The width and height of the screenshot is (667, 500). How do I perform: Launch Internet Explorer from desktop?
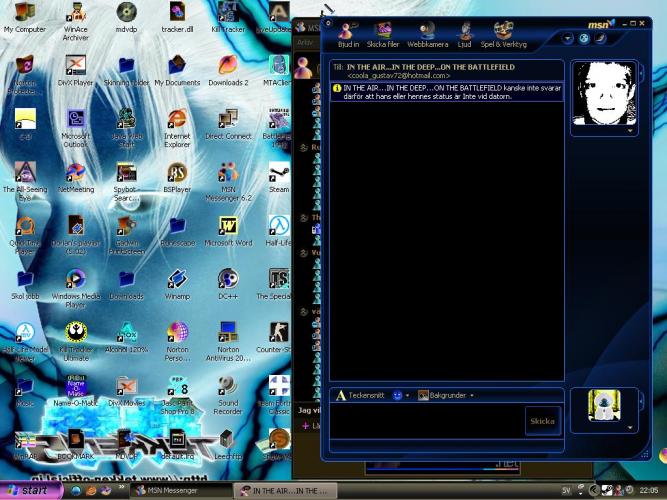(177, 129)
